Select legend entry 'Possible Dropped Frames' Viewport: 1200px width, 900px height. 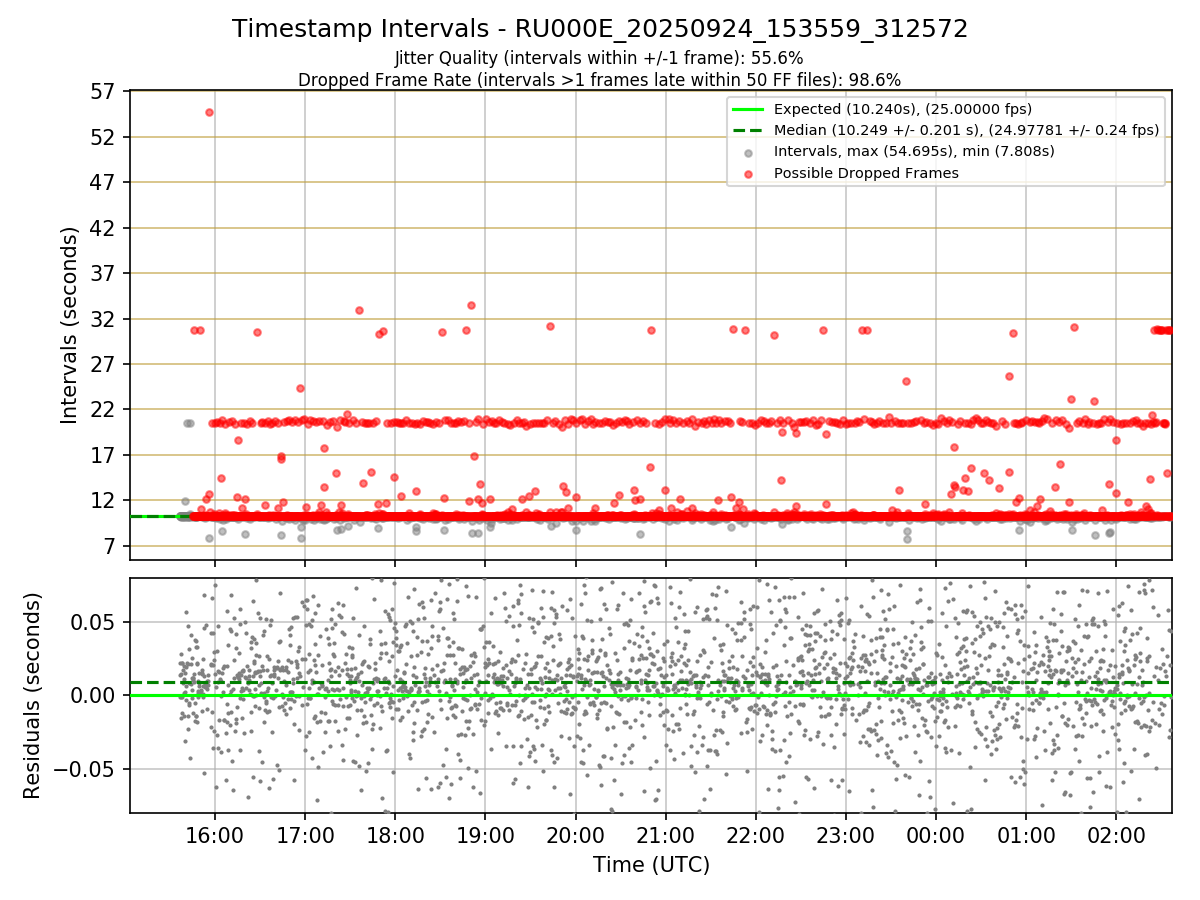866,173
